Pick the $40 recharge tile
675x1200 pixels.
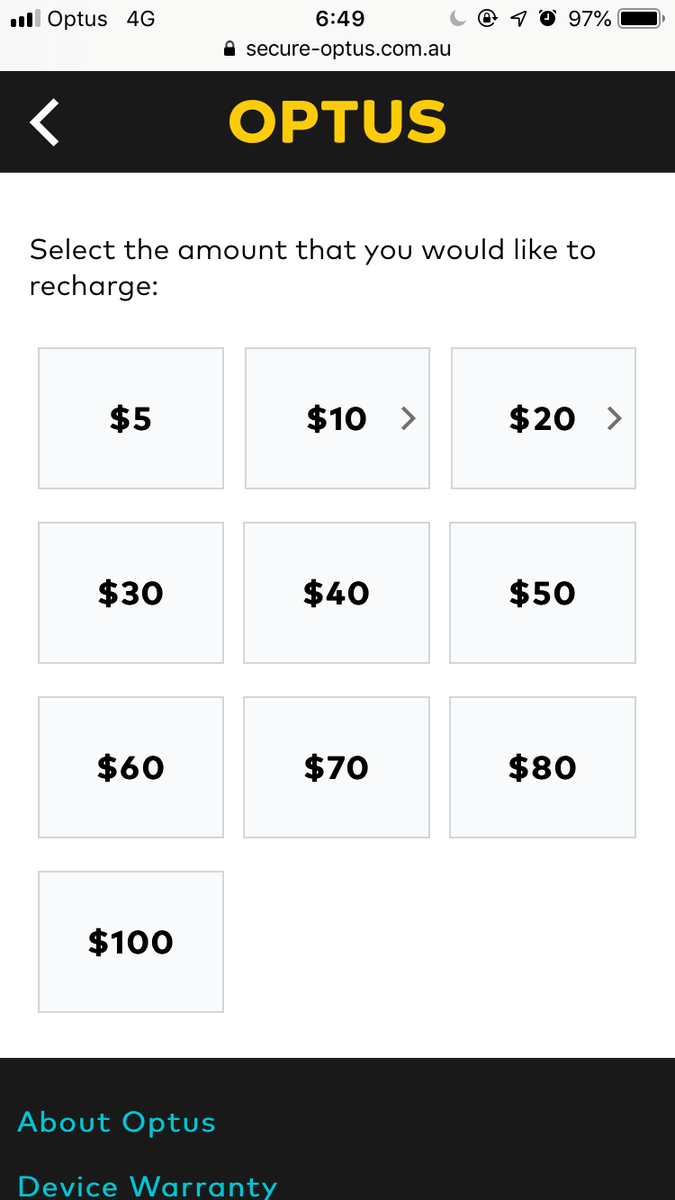tap(337, 593)
